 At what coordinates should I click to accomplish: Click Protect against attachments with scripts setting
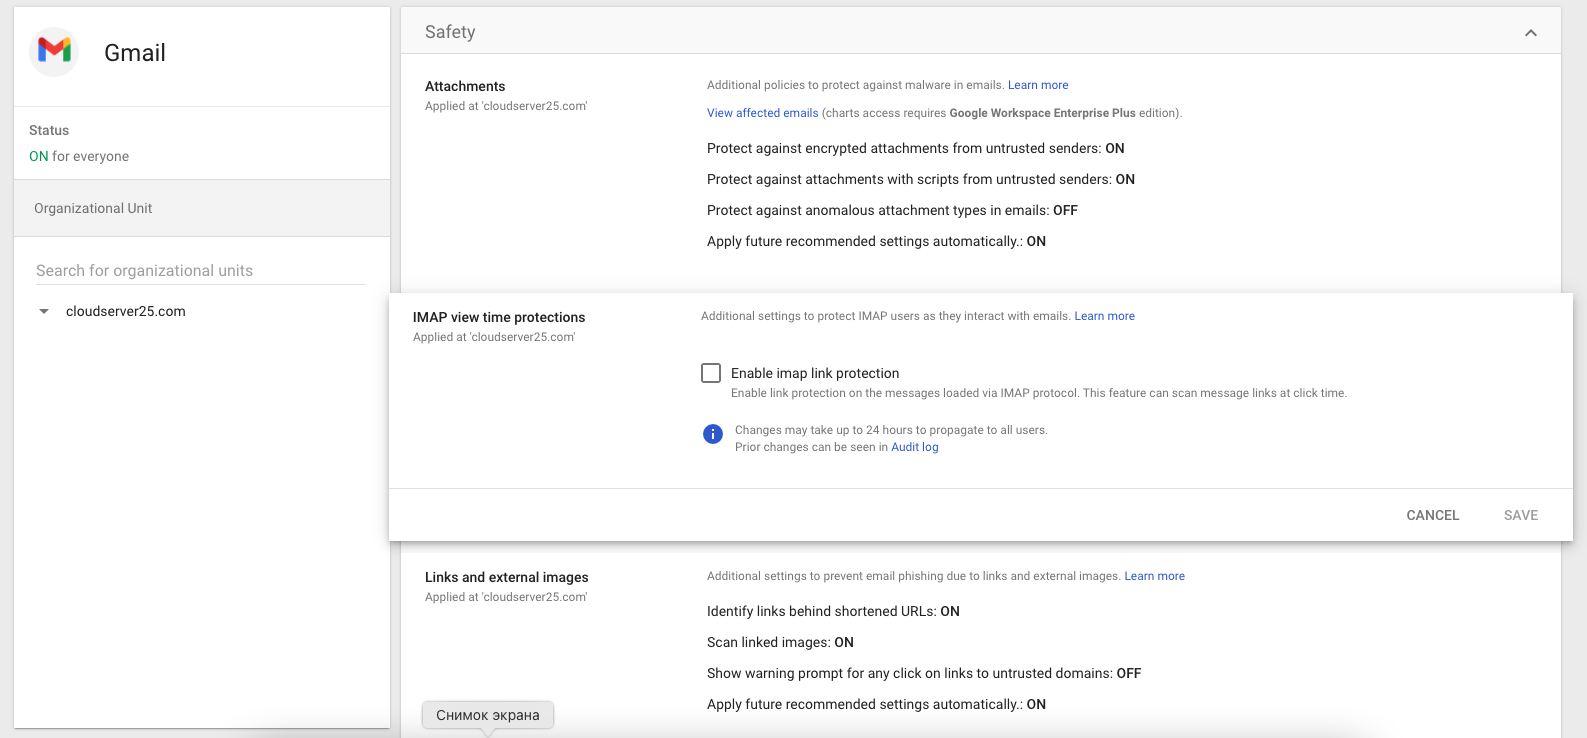pyautogui.click(x=921, y=179)
